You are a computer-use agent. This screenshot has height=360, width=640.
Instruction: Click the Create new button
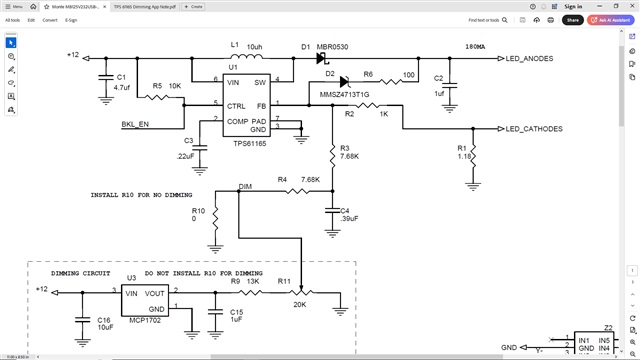click(193, 7)
